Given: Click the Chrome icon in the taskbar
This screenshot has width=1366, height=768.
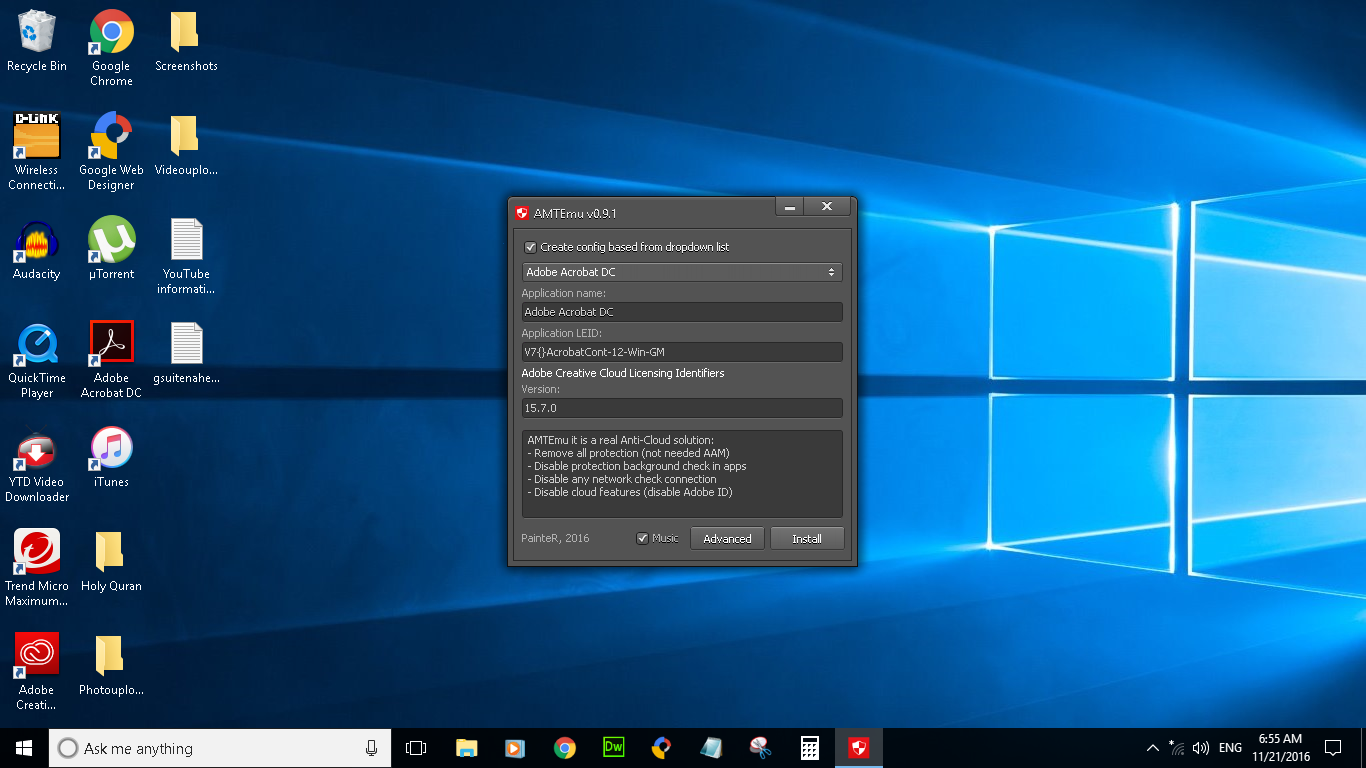Looking at the screenshot, I should point(564,748).
